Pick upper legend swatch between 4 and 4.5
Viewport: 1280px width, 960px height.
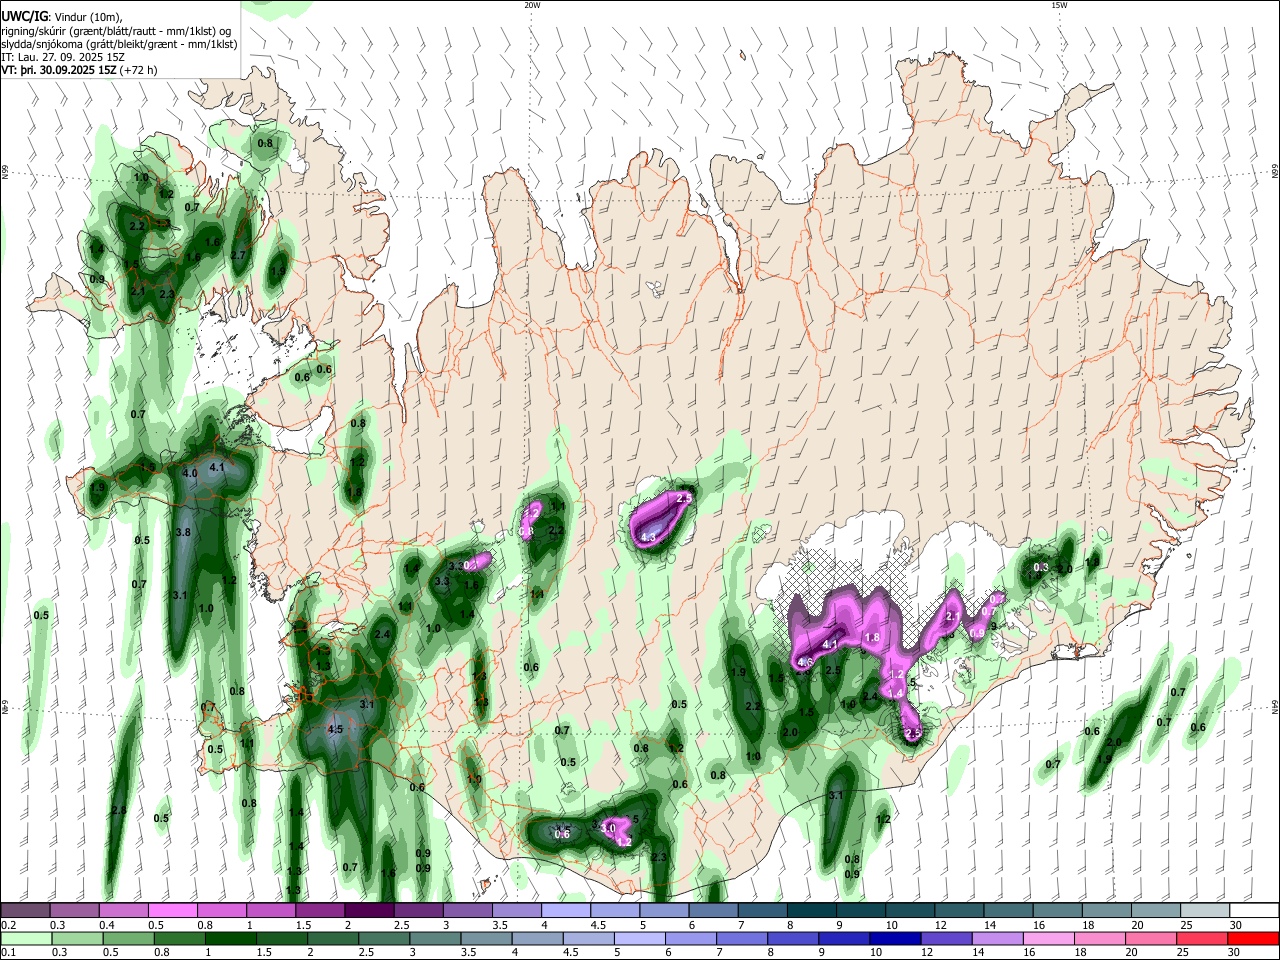(566, 911)
